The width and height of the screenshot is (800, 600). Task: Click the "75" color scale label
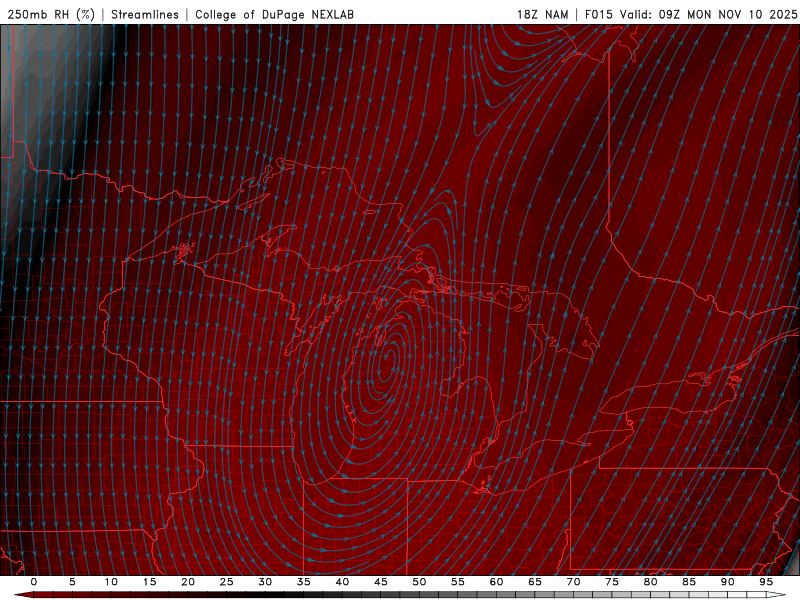coord(612,582)
